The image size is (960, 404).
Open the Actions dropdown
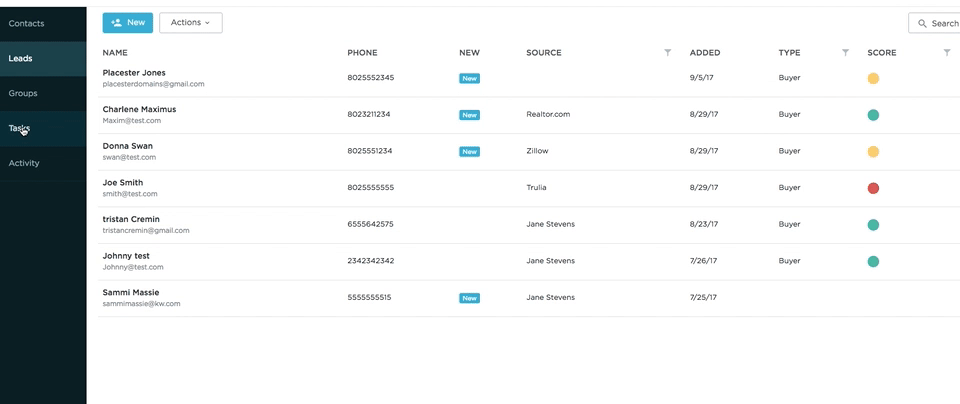(190, 23)
